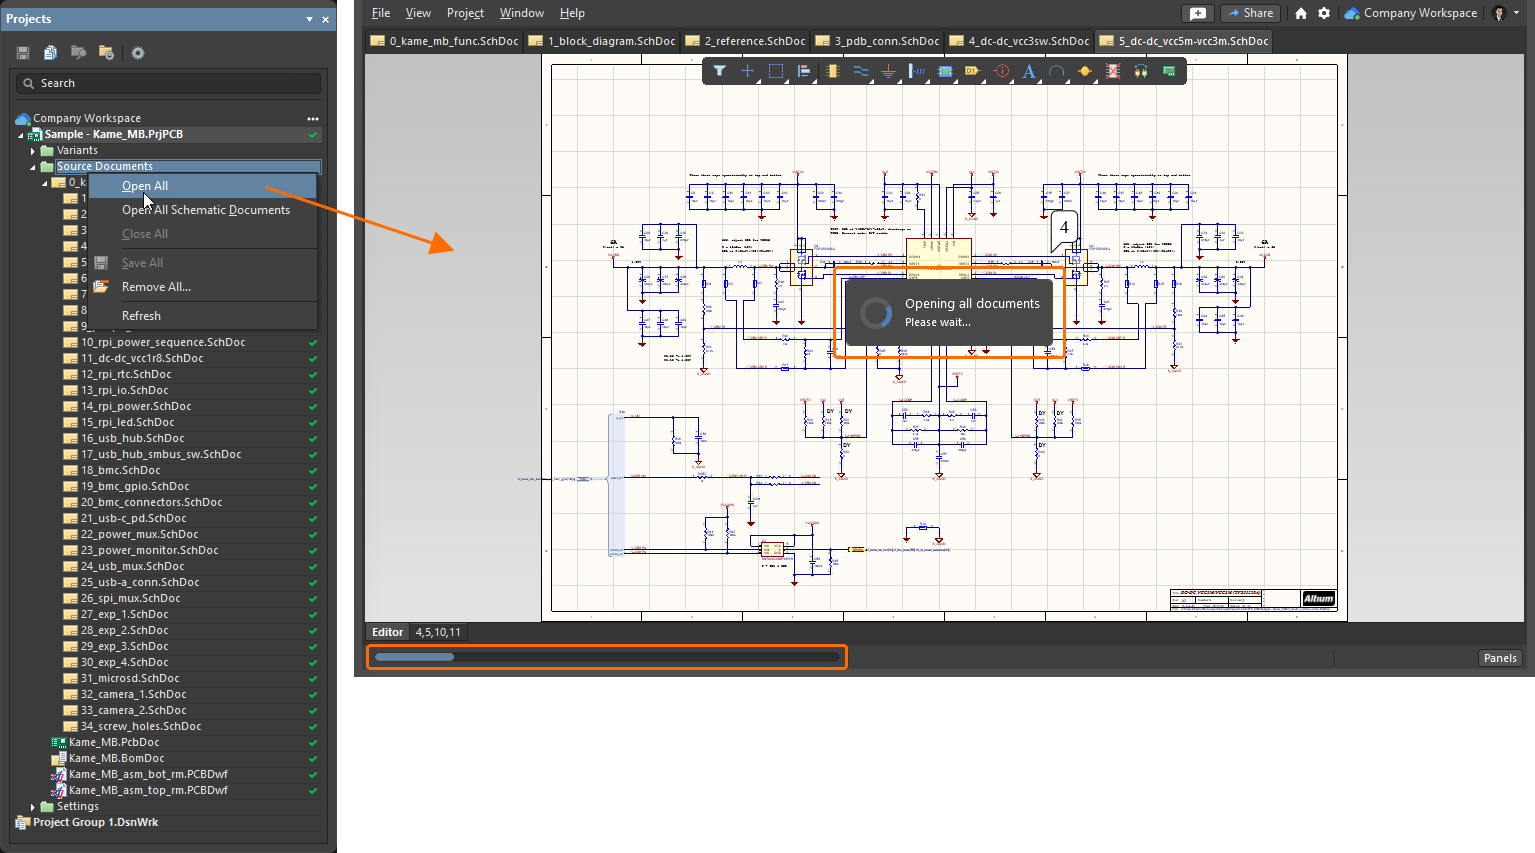Collapse the Source Documents folder

click(x=33, y=167)
